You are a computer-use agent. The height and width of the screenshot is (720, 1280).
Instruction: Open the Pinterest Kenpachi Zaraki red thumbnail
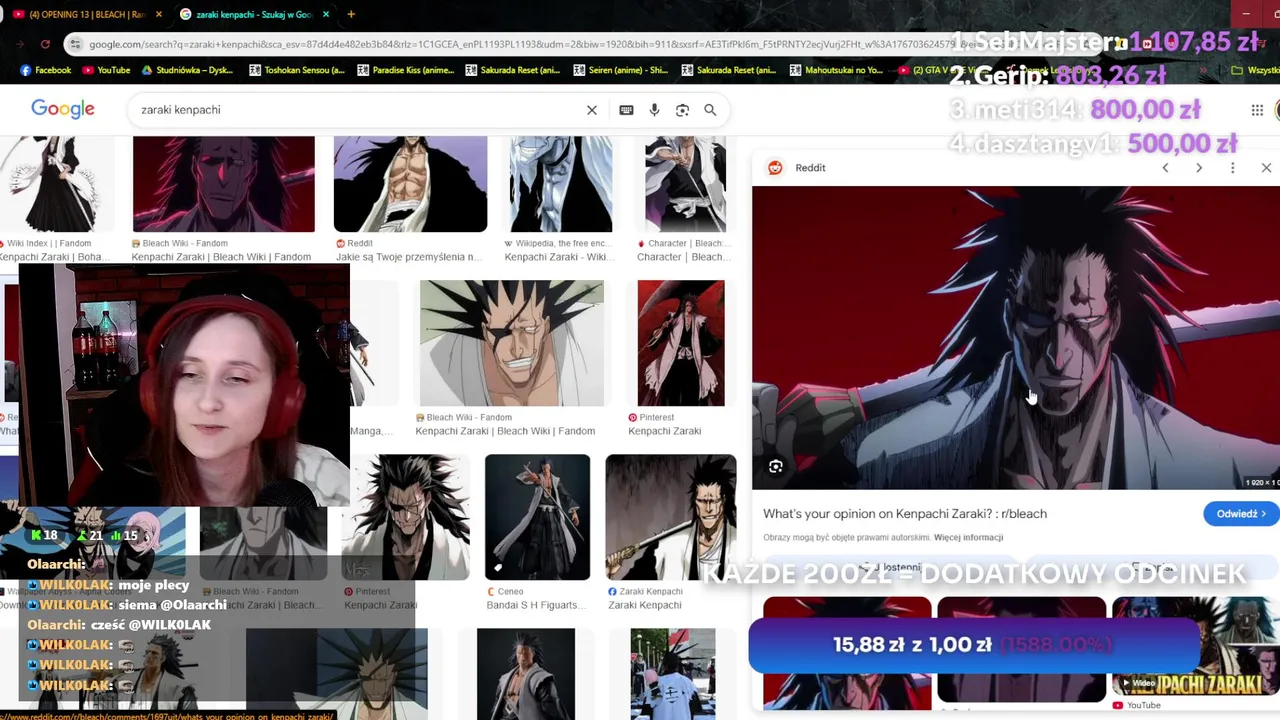click(x=681, y=343)
